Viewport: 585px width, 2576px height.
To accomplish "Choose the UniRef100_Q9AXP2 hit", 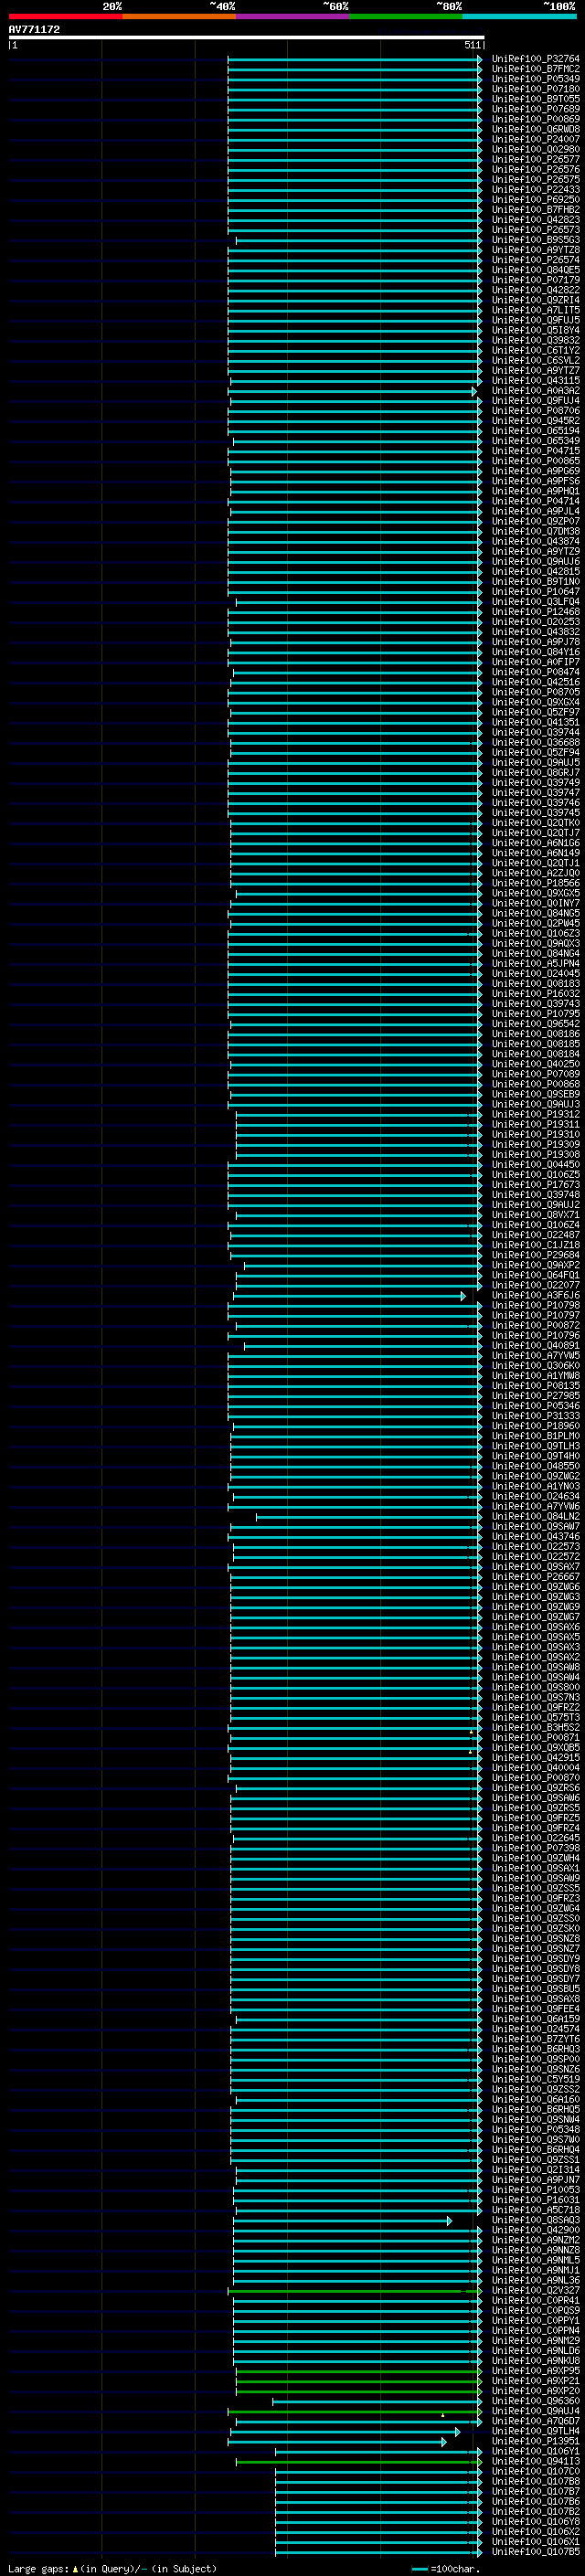I will [536, 1265].
